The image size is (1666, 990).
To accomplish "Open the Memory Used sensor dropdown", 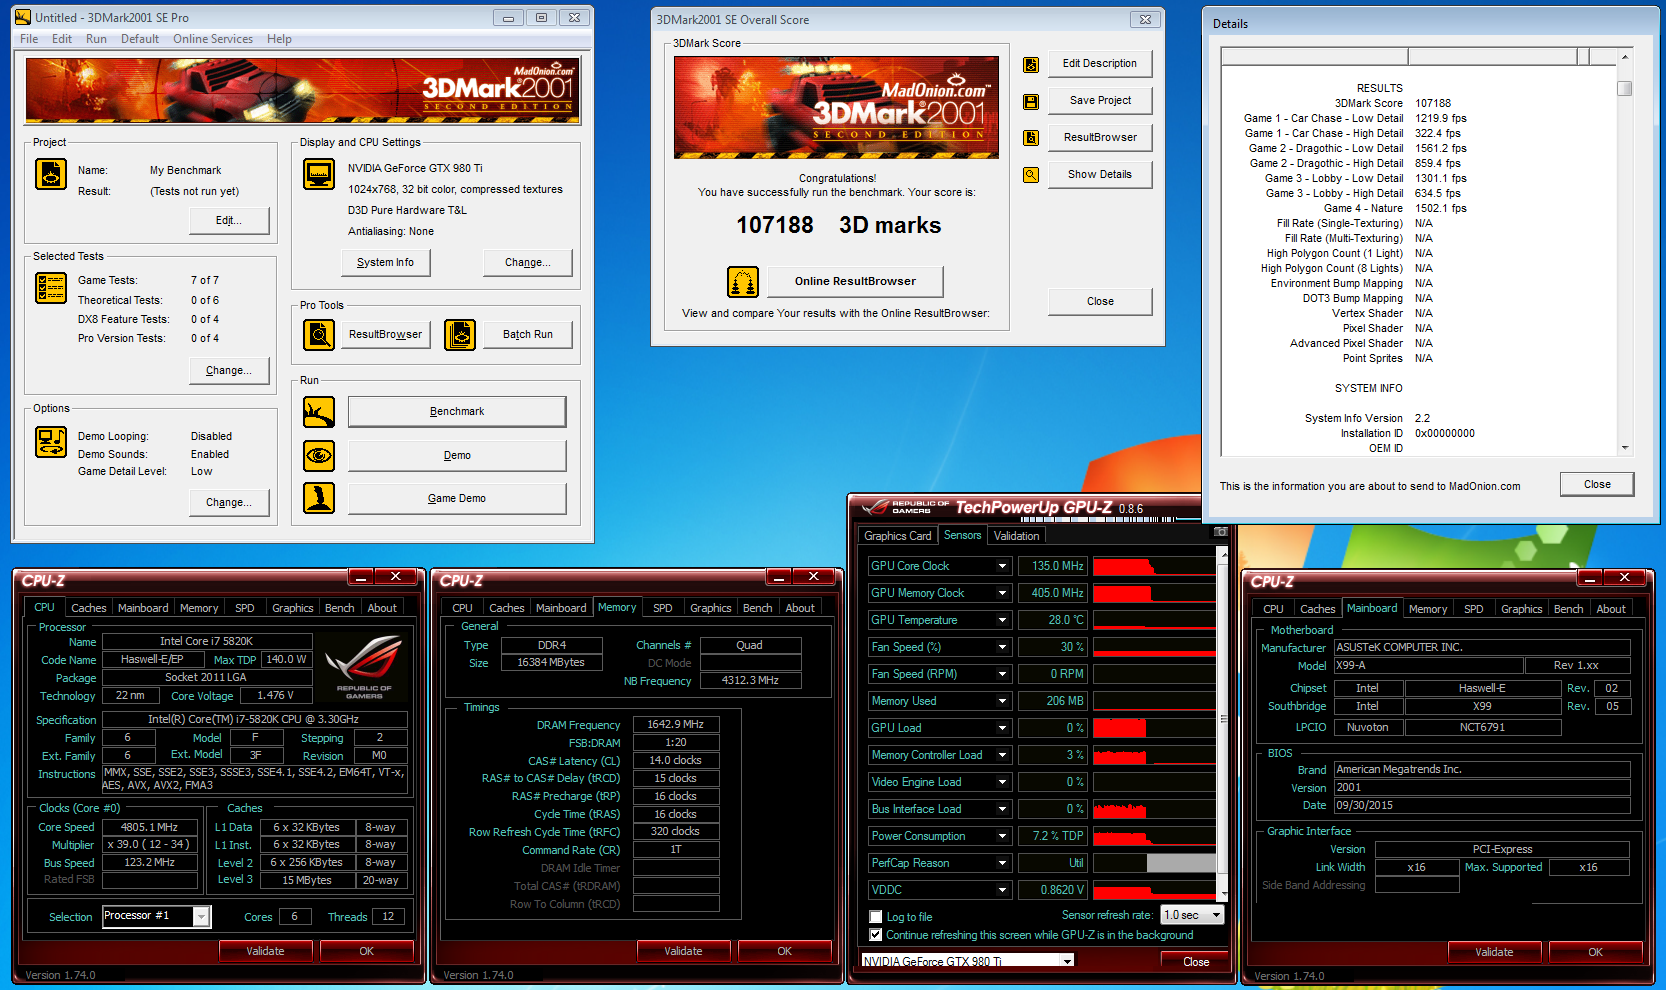I will point(1002,701).
